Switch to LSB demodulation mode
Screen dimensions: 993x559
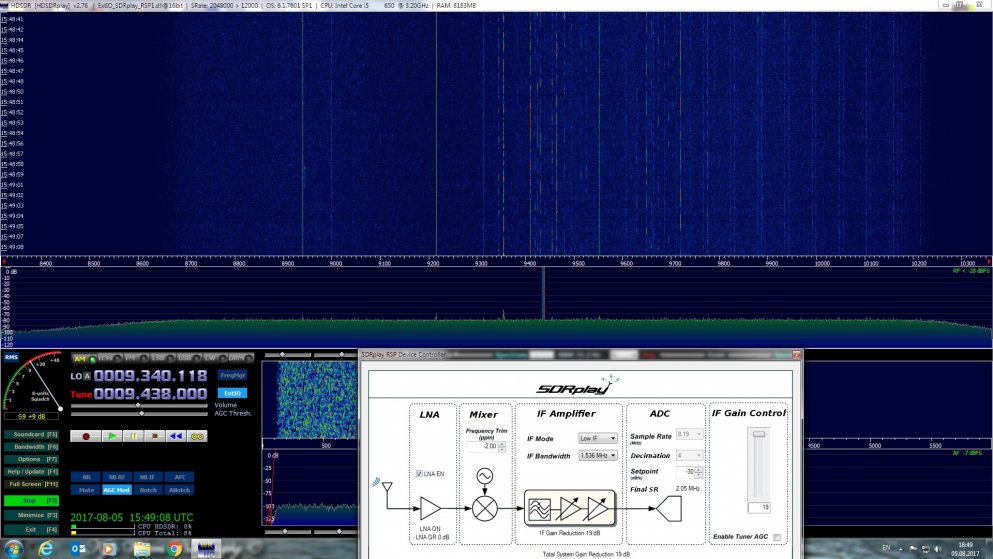[163, 358]
